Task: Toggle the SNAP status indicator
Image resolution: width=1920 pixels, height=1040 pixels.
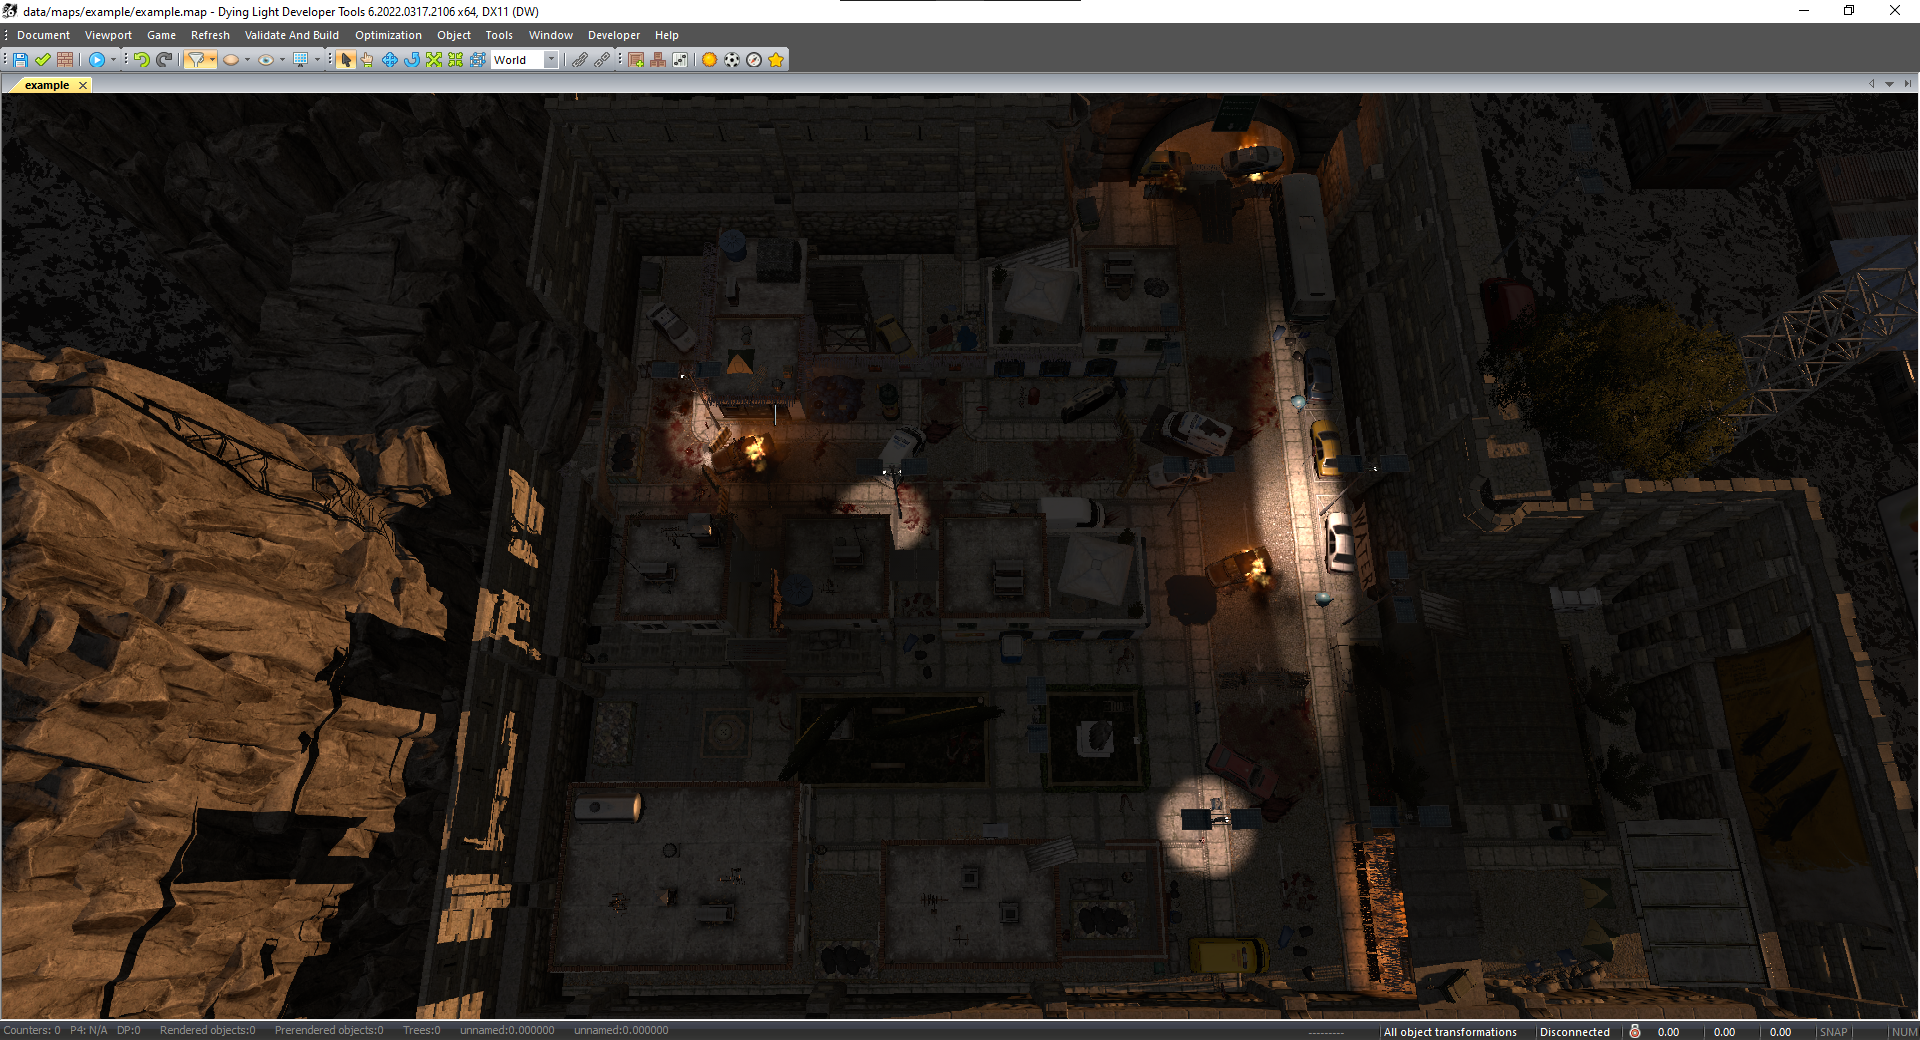Action: tap(1833, 1032)
